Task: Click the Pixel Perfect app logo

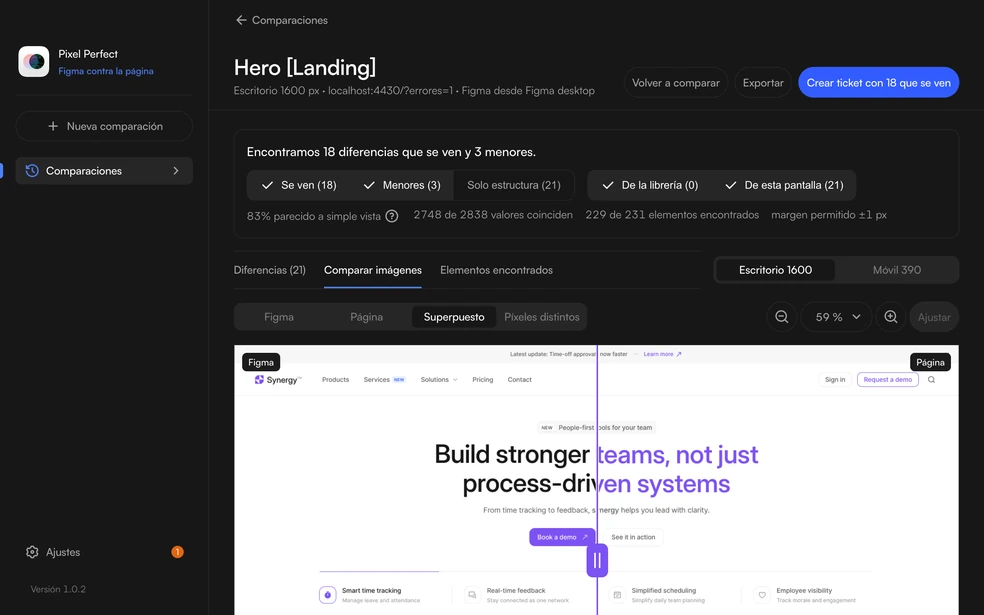Action: [x=34, y=62]
